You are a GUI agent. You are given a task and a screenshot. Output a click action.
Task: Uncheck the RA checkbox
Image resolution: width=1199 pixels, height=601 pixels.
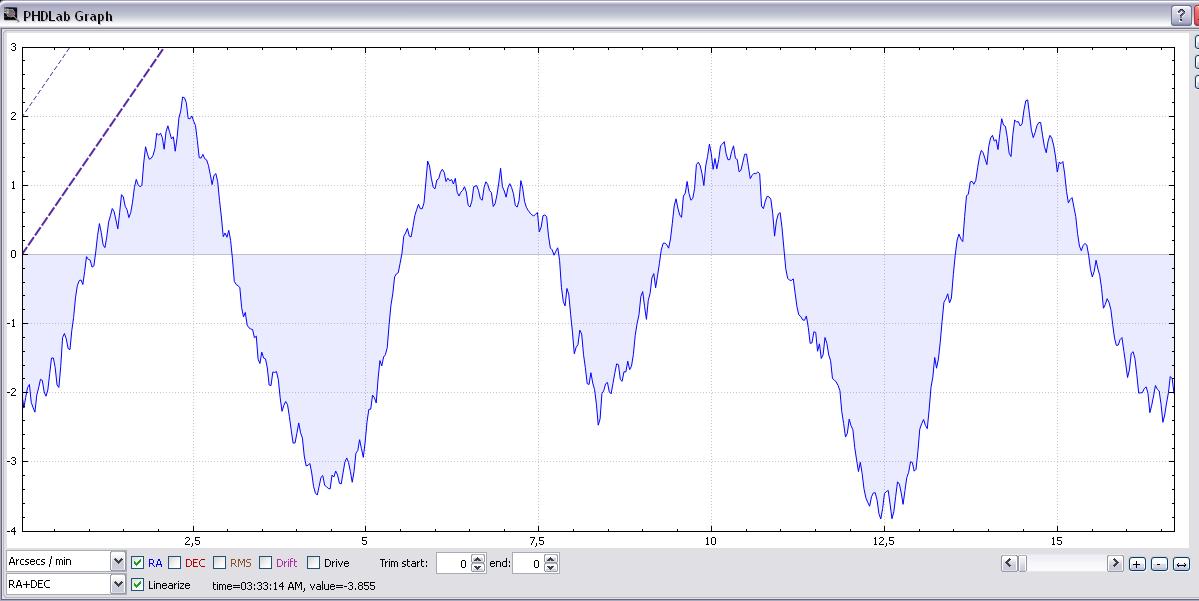(138, 563)
